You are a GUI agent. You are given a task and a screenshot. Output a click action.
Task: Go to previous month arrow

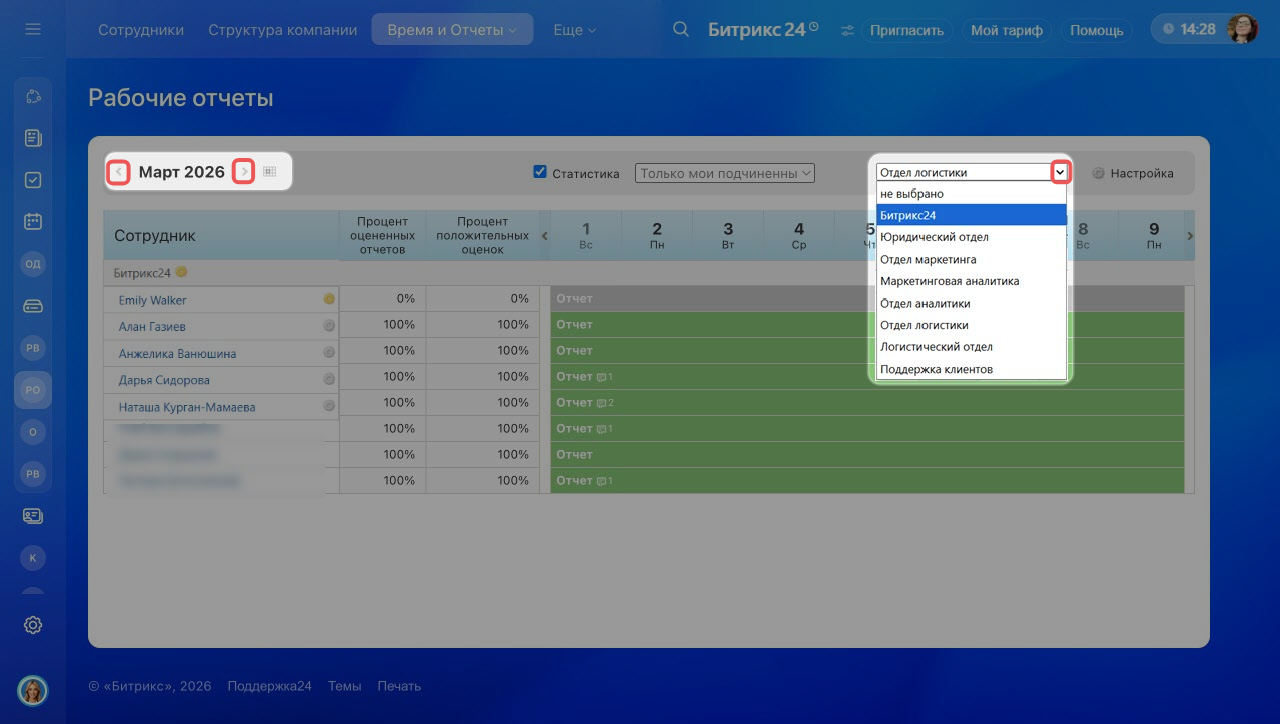[119, 172]
